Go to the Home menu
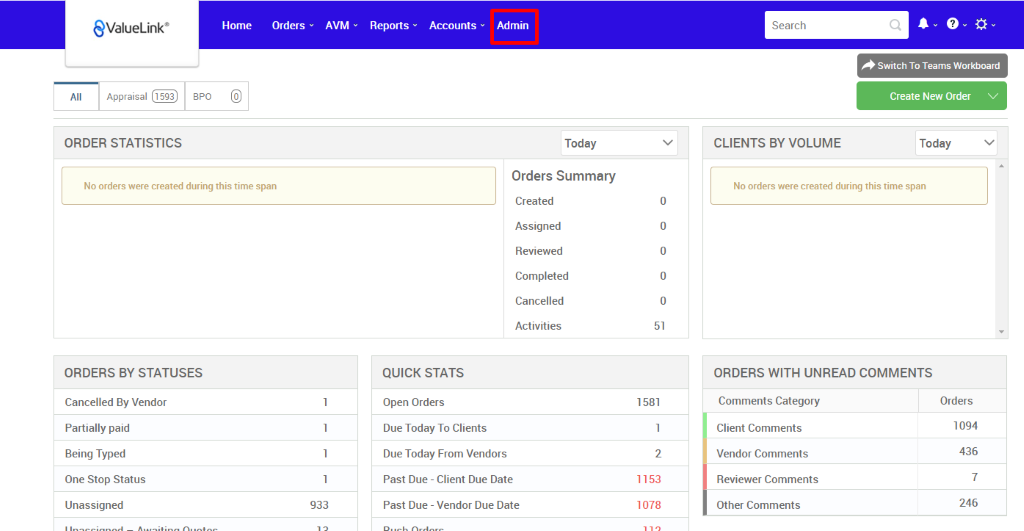Viewport: 1024px width, 531px height. [236, 25]
